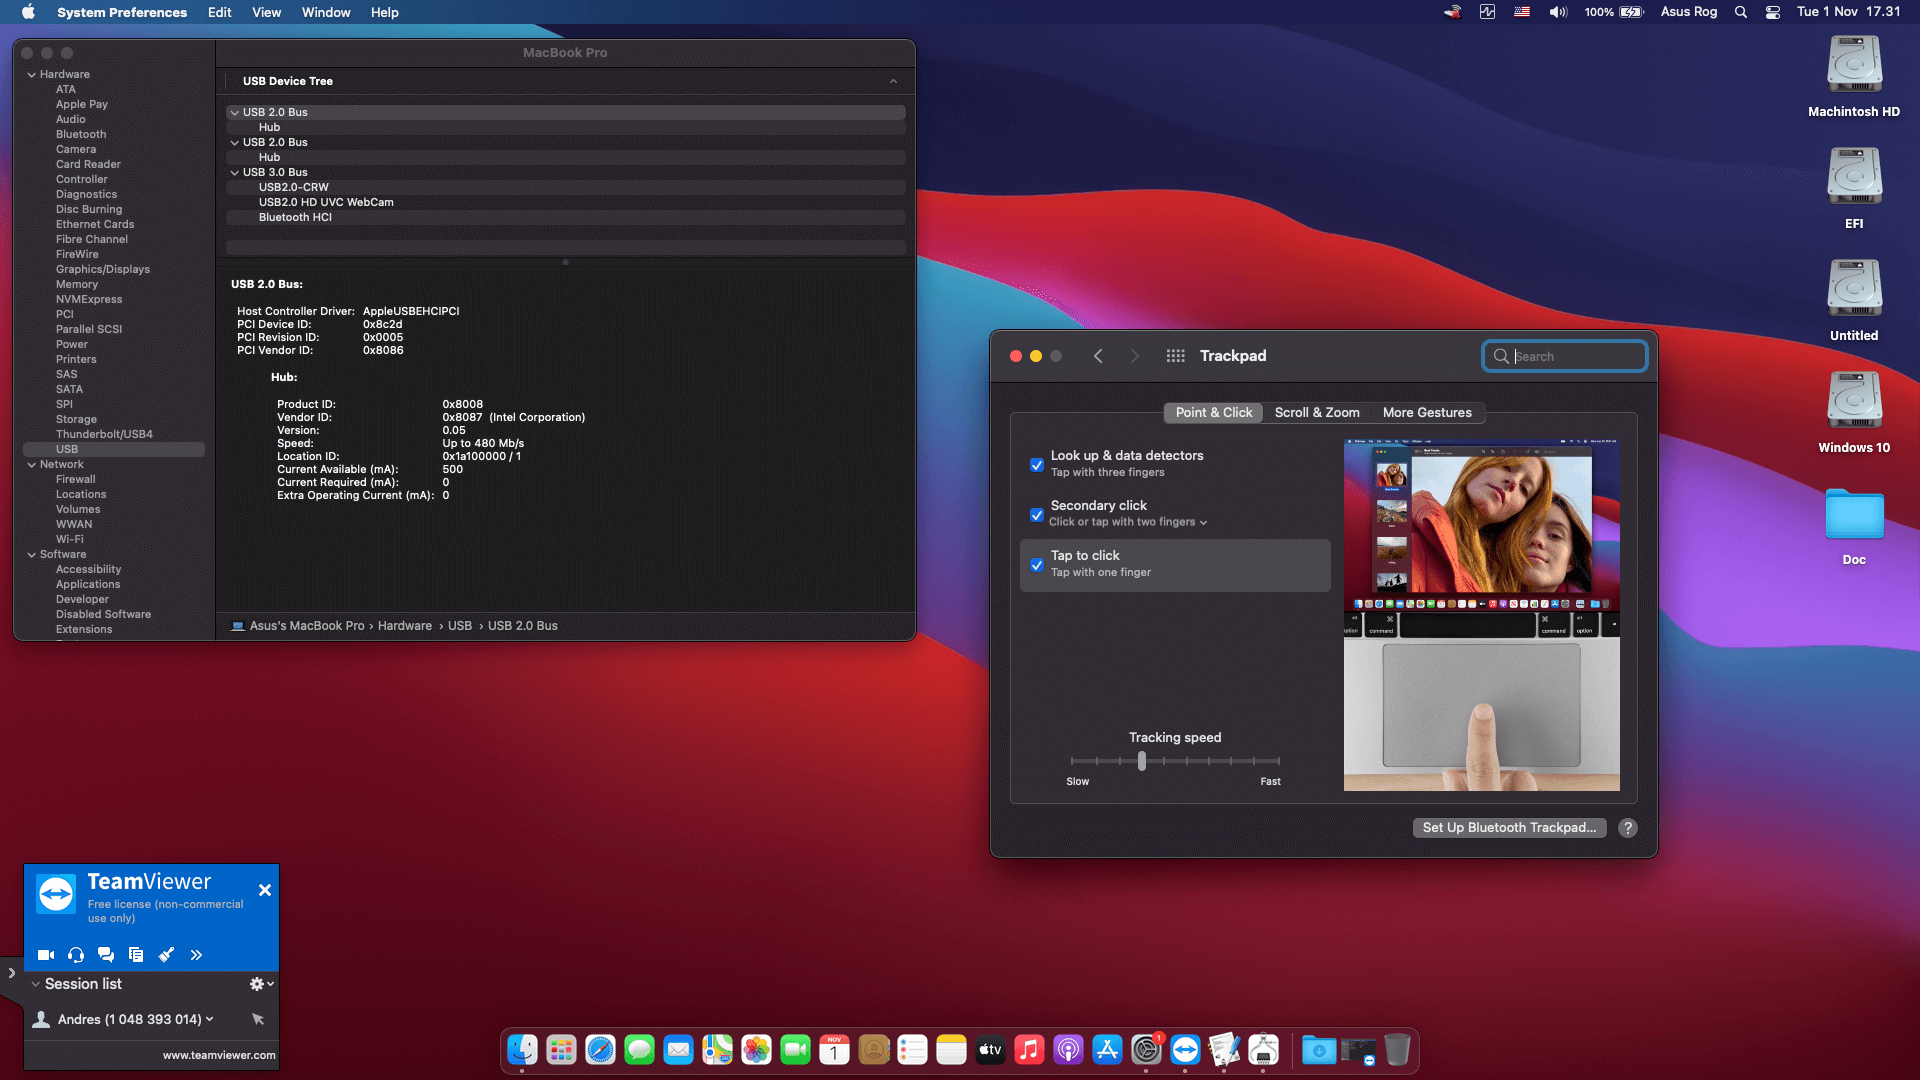Click the TeamViewer file transfer icon
The image size is (1920, 1080).
136,955
